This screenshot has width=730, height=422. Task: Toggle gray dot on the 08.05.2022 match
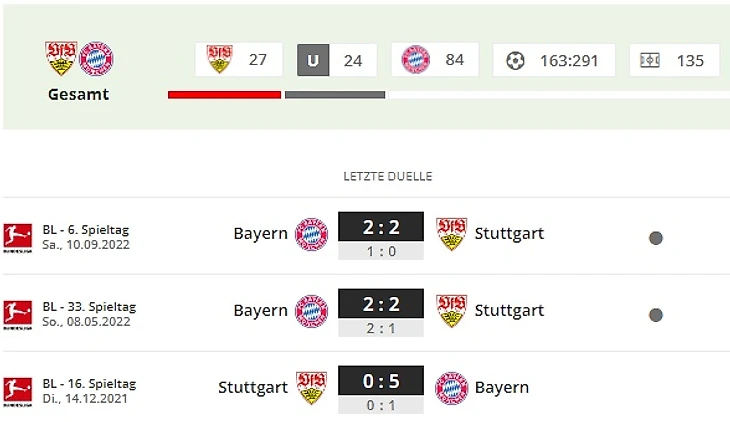point(656,315)
